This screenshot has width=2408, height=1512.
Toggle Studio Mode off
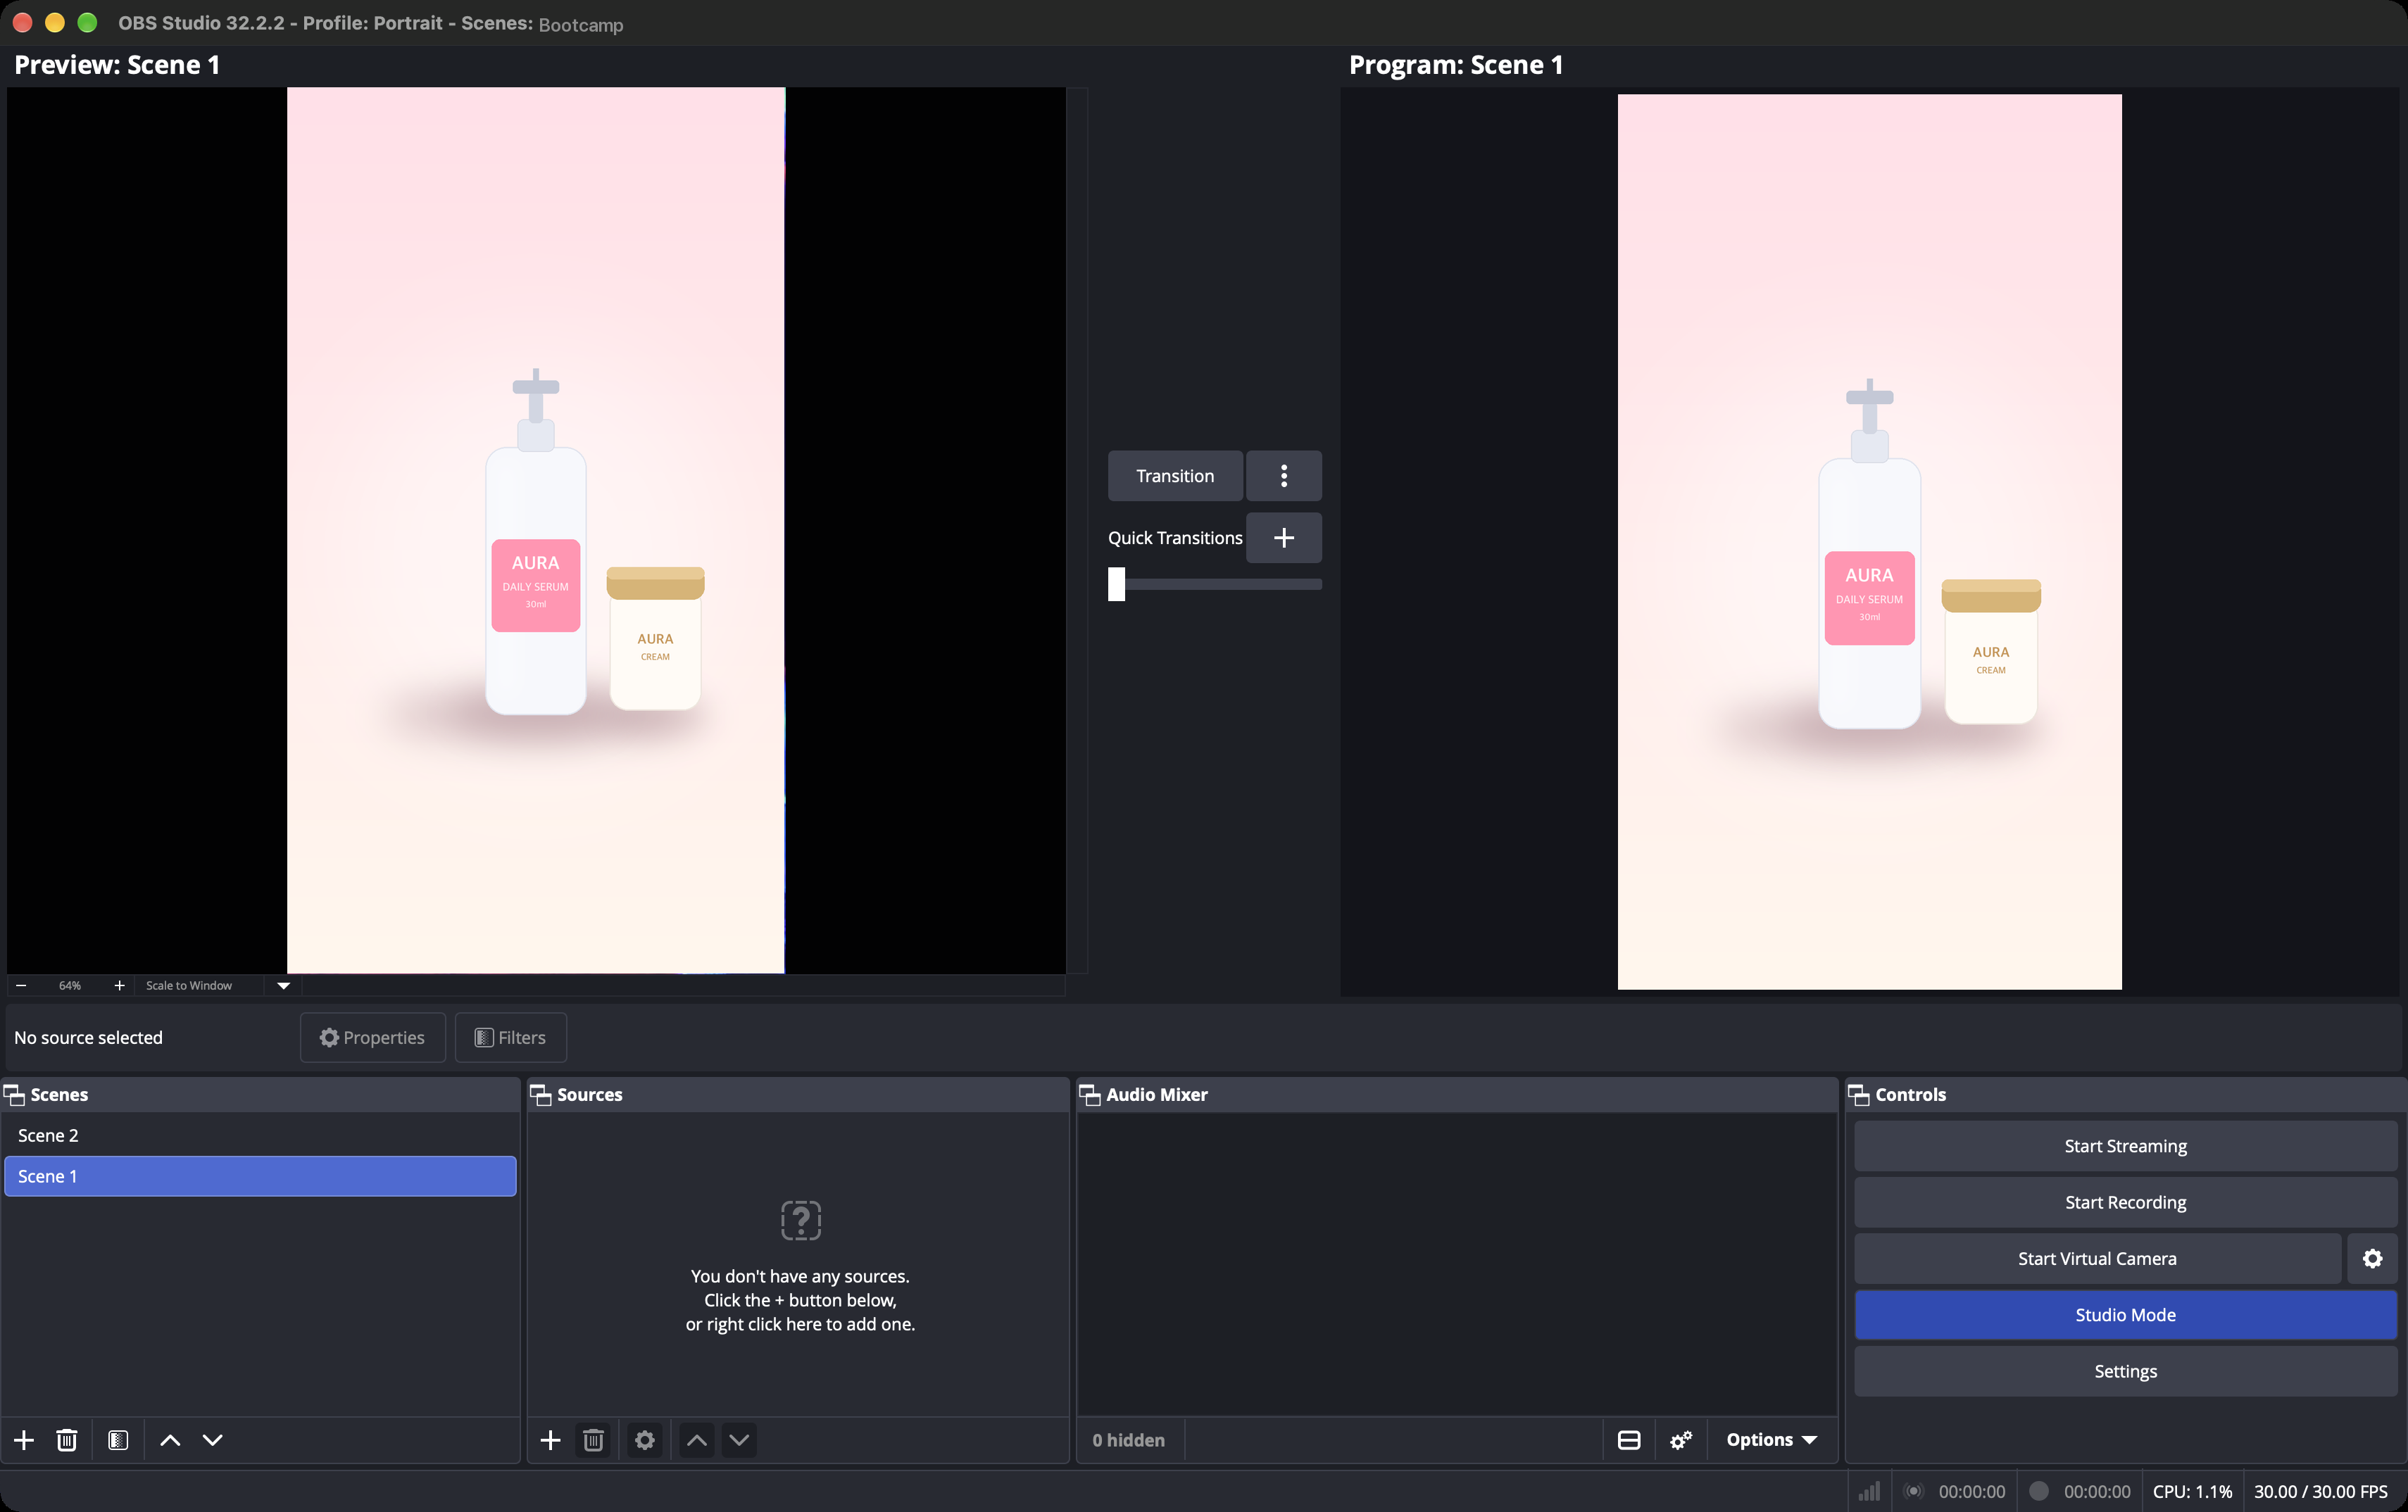pyautogui.click(x=2125, y=1315)
